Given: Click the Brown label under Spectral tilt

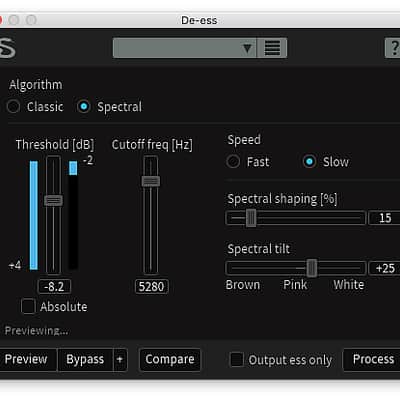Looking at the screenshot, I should (x=243, y=285).
